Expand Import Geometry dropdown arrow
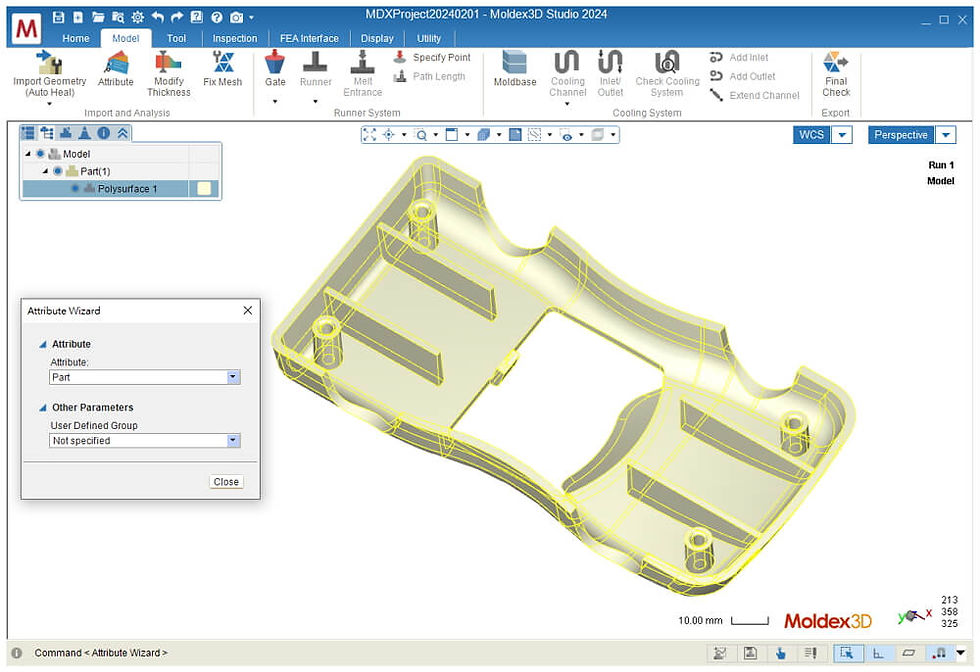This screenshot has height=672, width=980. pos(49,104)
